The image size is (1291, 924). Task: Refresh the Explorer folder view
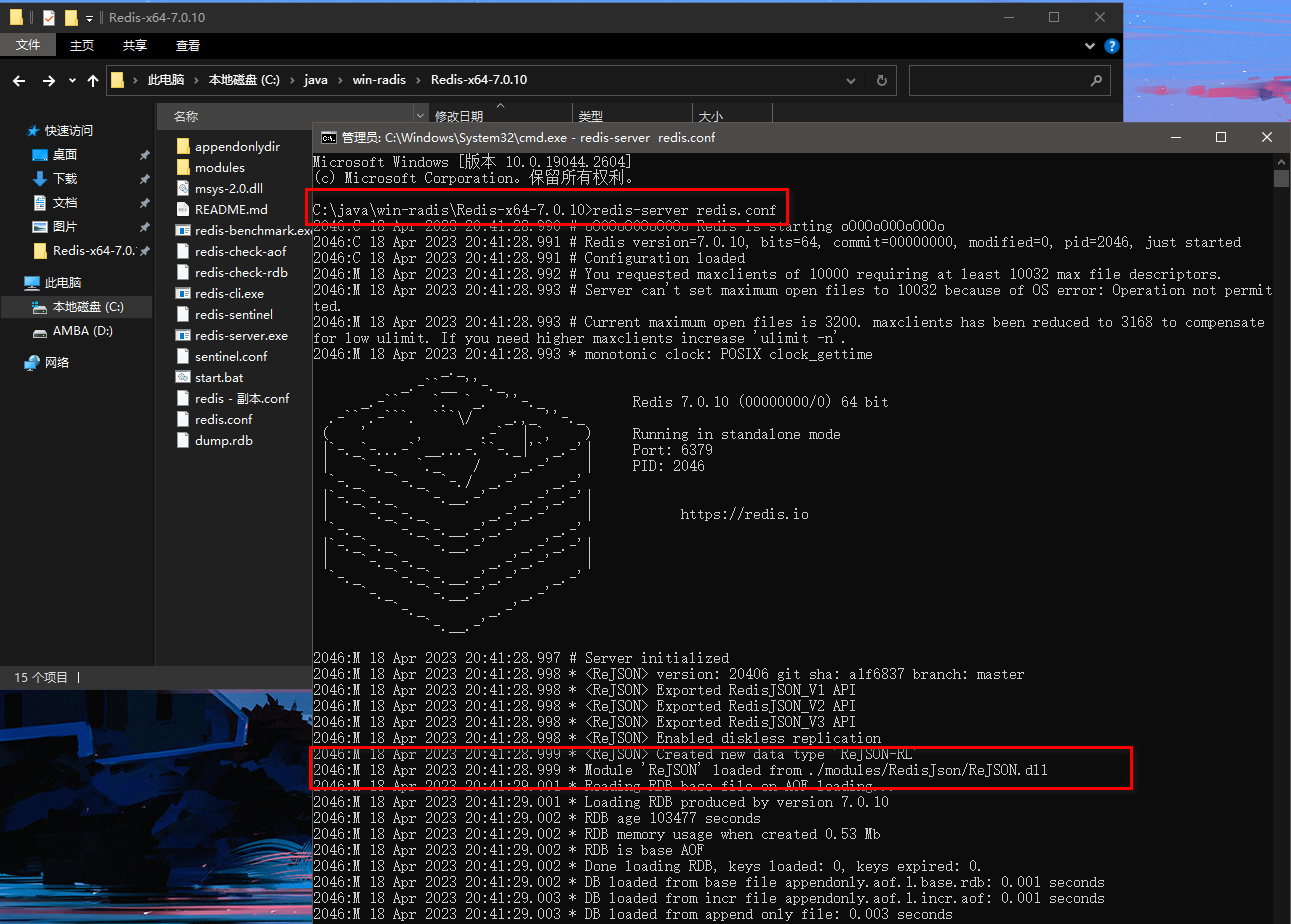(881, 81)
